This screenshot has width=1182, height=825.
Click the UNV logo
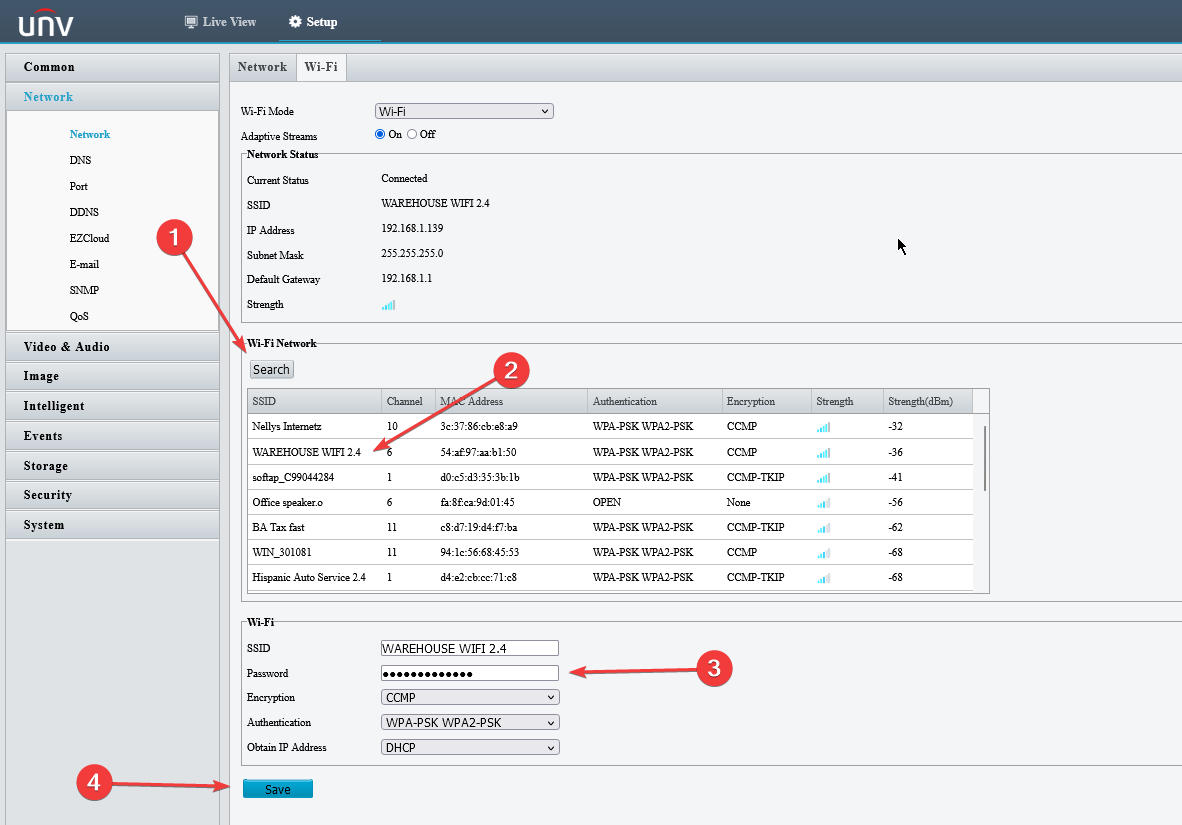tap(46, 23)
